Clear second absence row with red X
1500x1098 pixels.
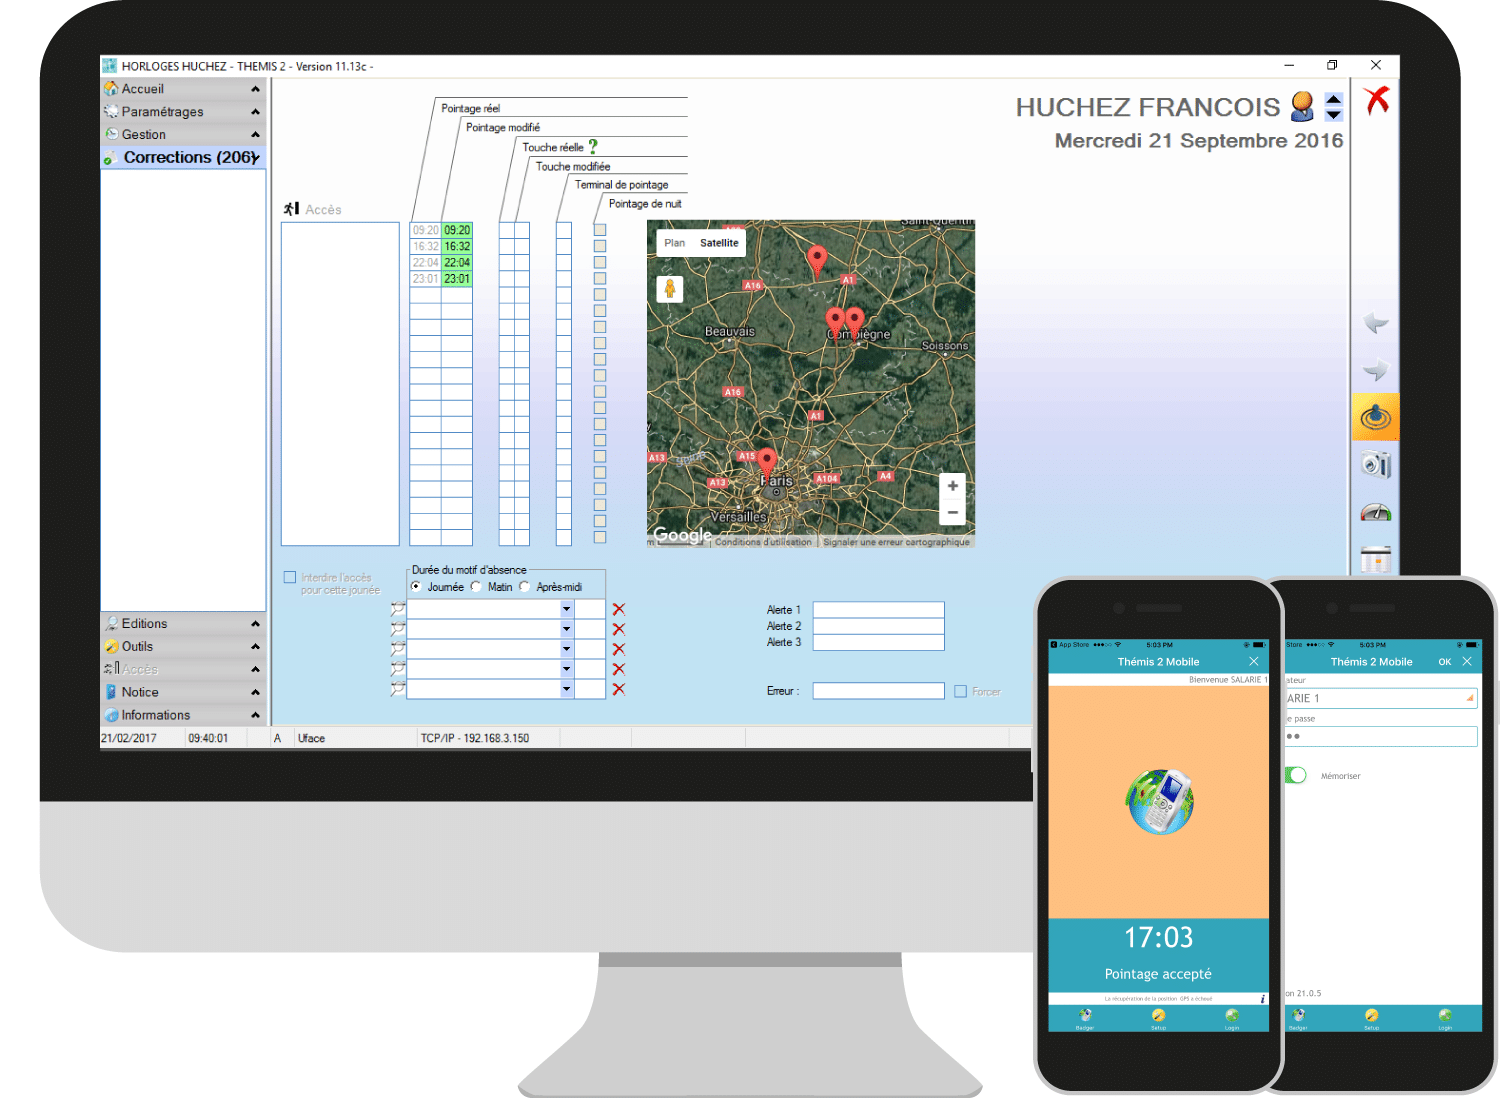click(x=619, y=629)
